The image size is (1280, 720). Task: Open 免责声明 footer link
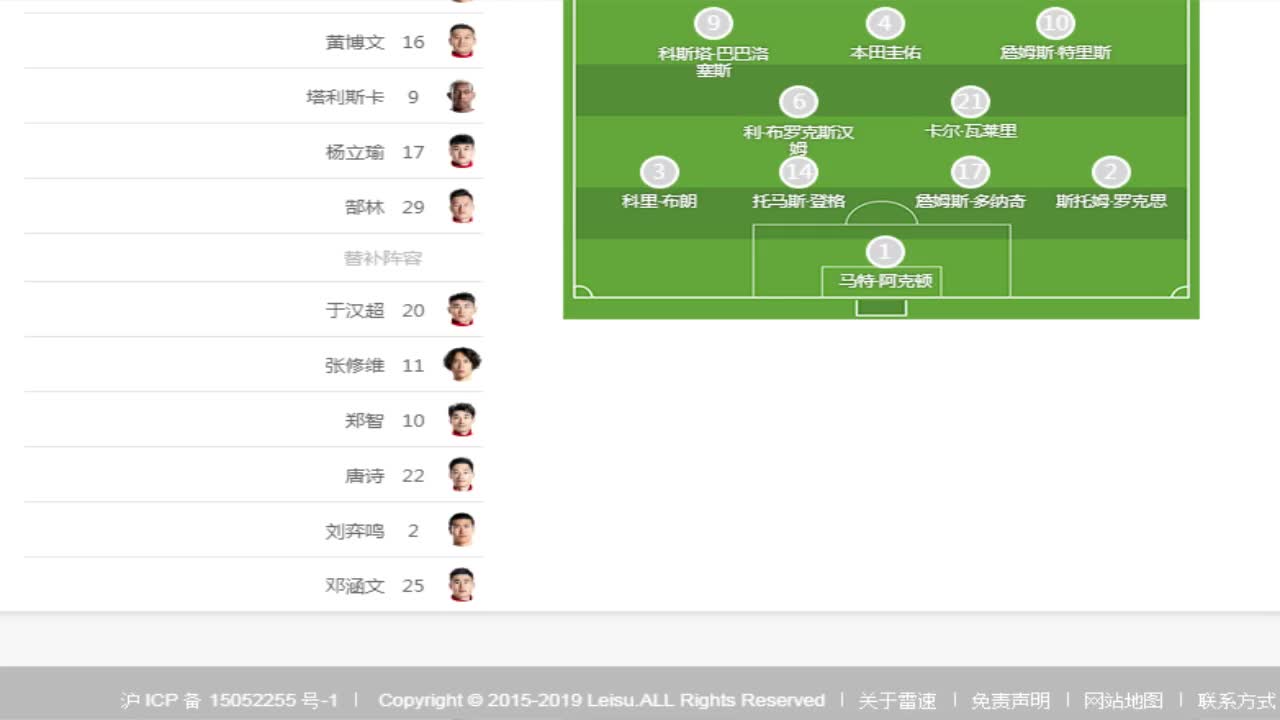pos(1010,701)
